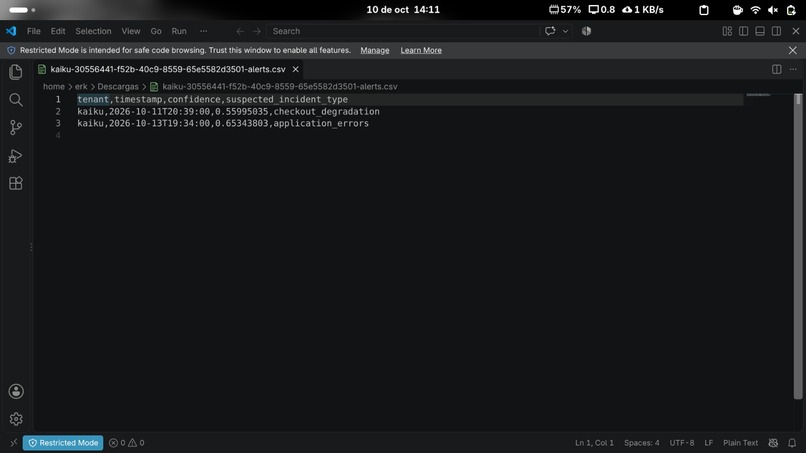Viewport: 806px width, 453px height.
Task: Toggle the primary side bar
Action: [x=744, y=31]
